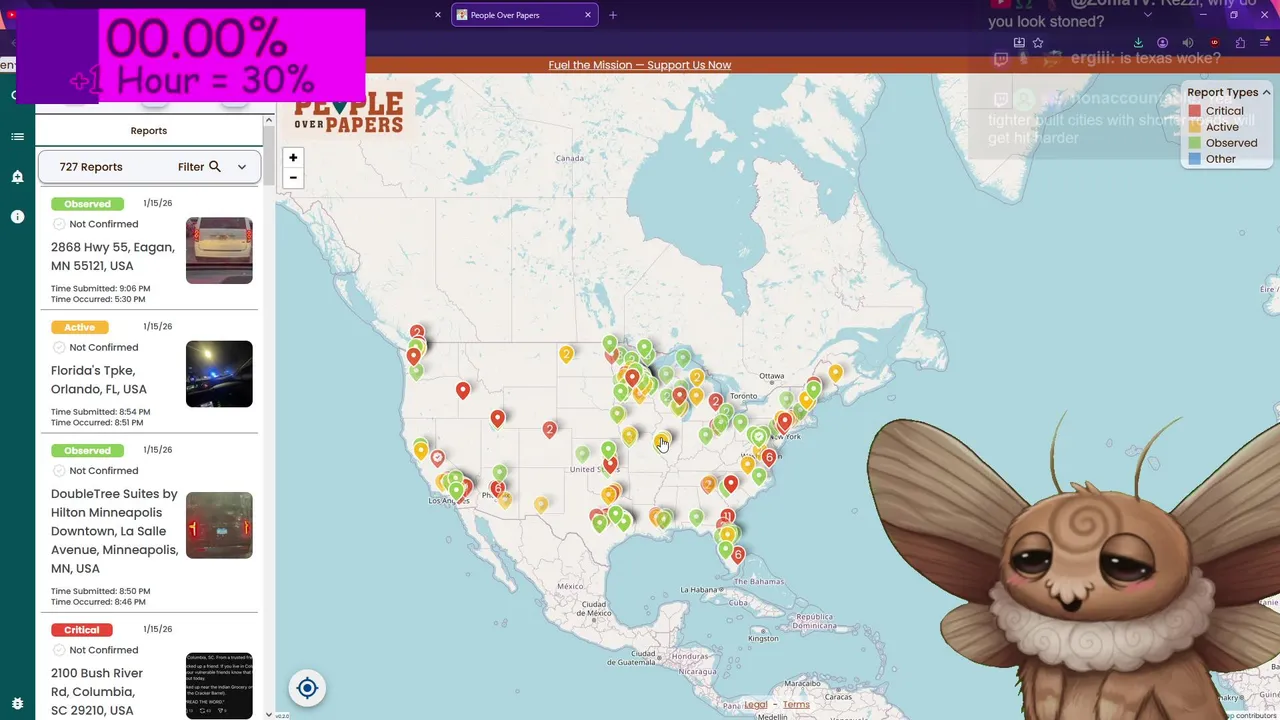Open the info icon in sidebar
1280x720 pixels.
[x=17, y=217]
